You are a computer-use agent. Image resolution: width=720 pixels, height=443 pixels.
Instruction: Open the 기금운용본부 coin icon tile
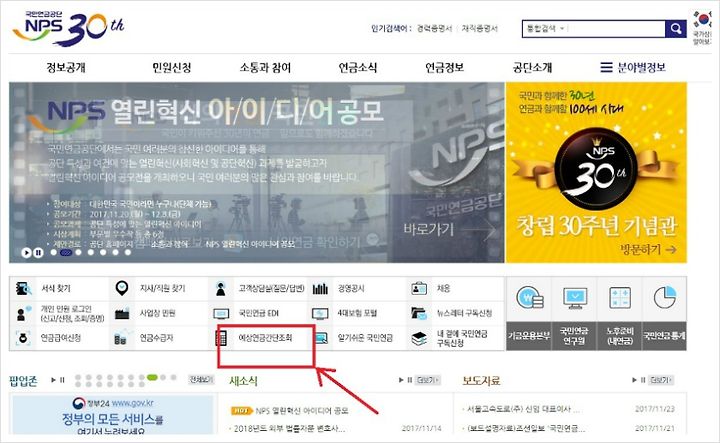[x=529, y=298]
